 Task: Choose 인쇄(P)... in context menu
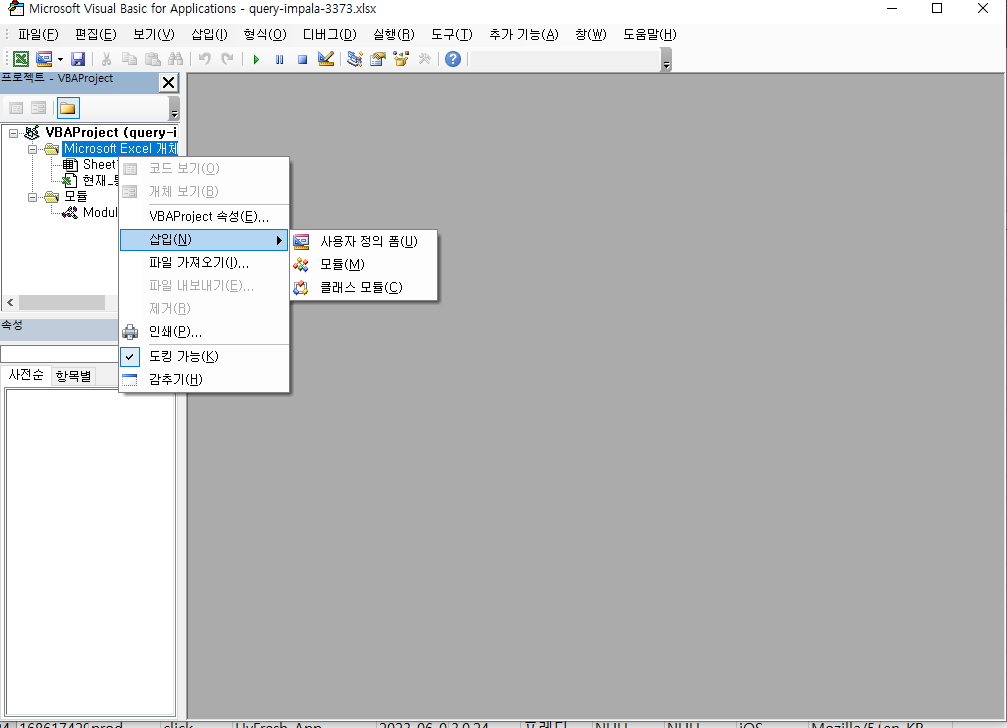tap(204, 332)
